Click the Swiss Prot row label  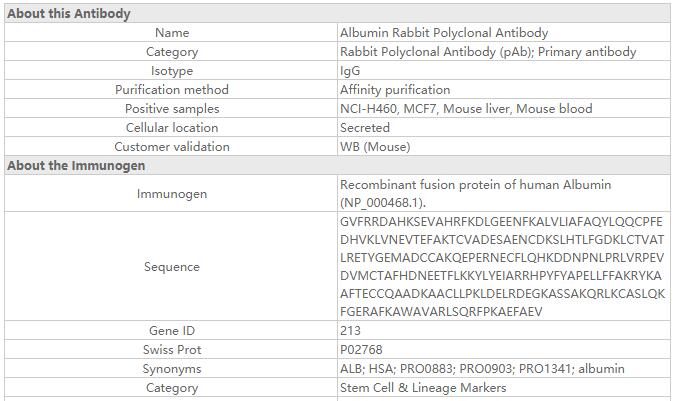point(172,350)
